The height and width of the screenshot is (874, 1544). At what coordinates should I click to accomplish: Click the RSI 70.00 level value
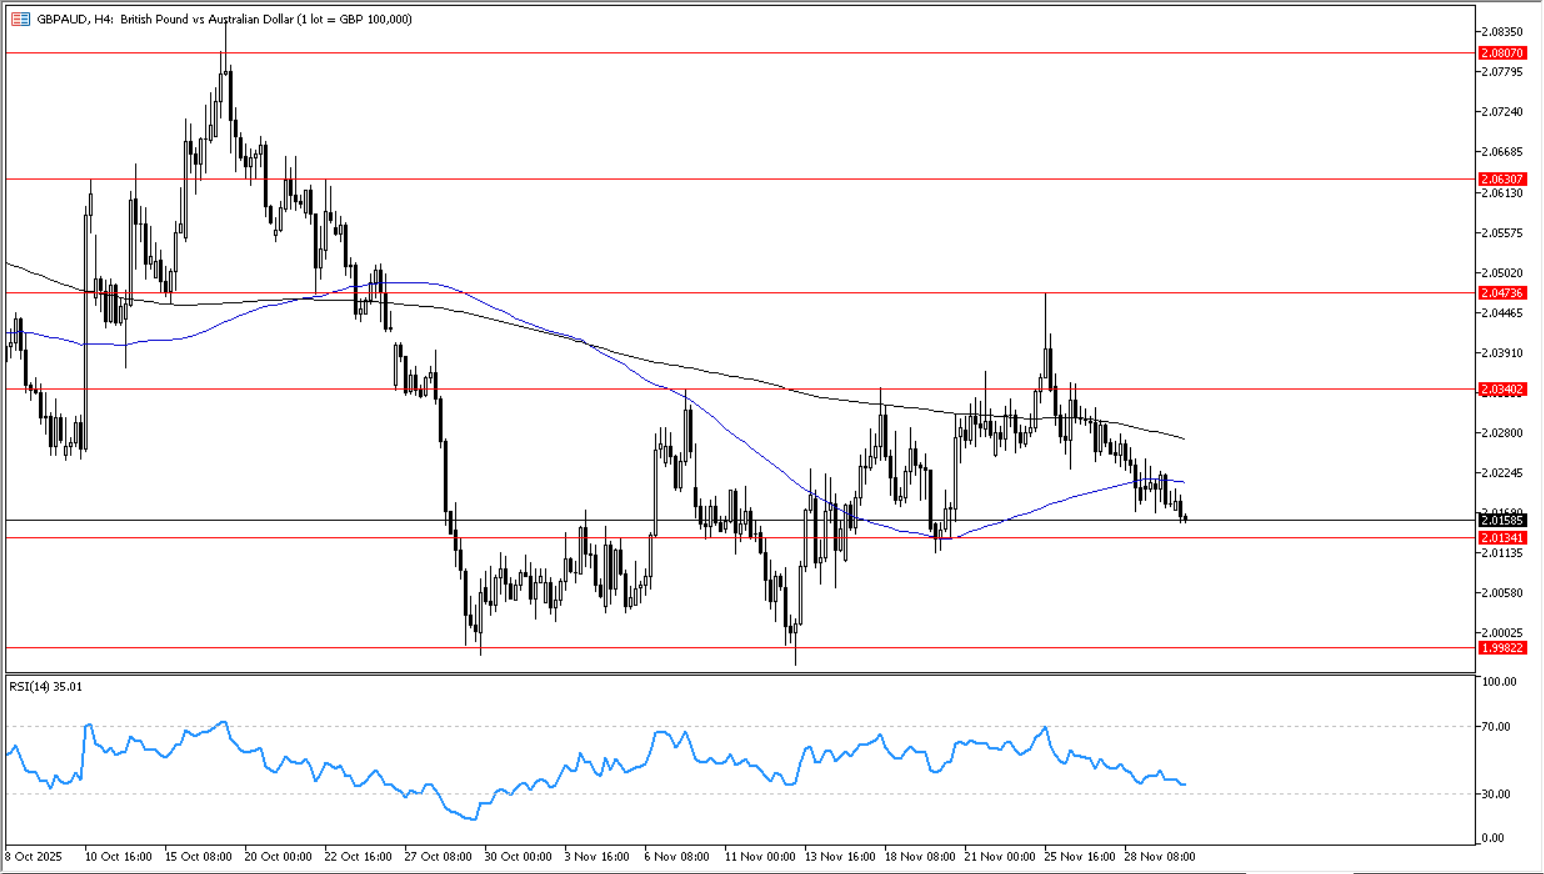click(x=1496, y=727)
